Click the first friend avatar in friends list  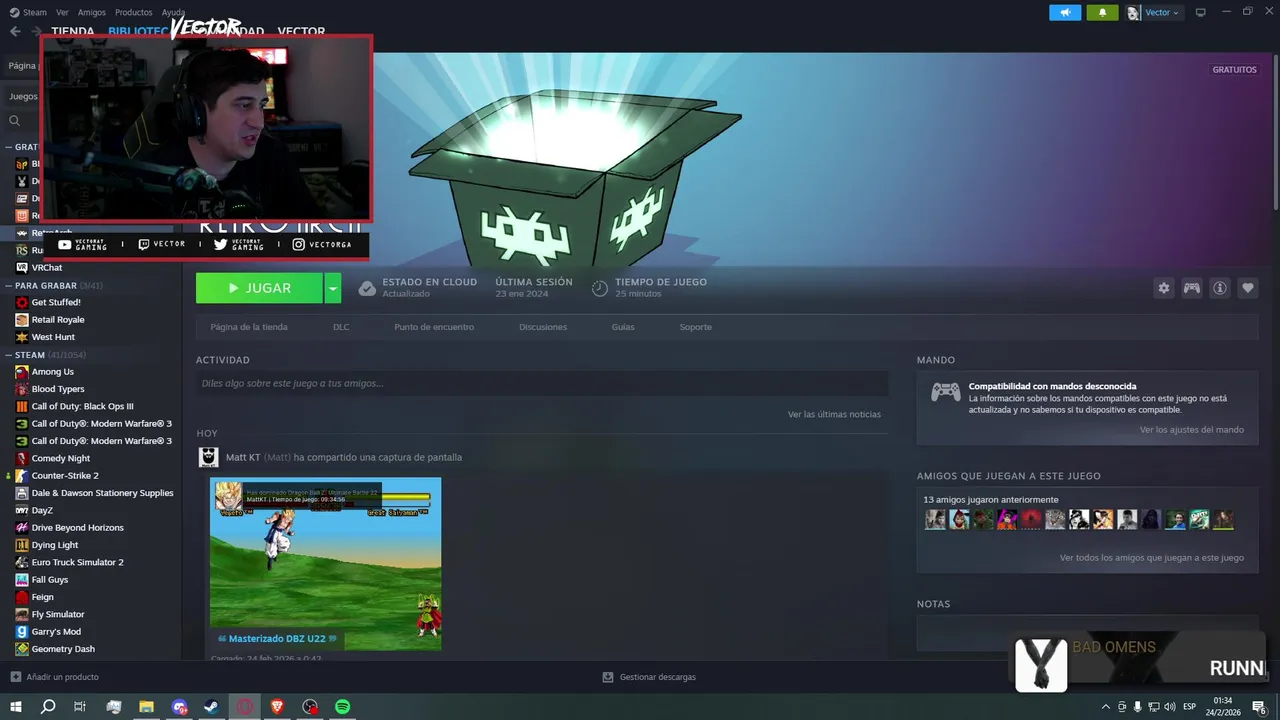pyautogui.click(x=935, y=519)
